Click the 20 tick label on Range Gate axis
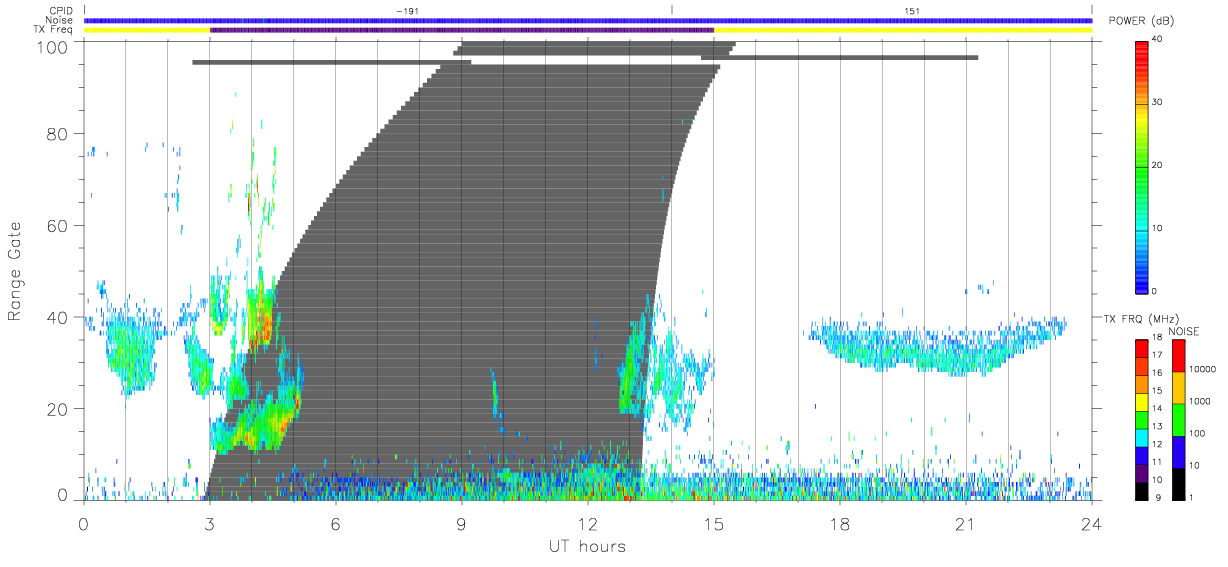The image size is (1228, 567). (57, 409)
